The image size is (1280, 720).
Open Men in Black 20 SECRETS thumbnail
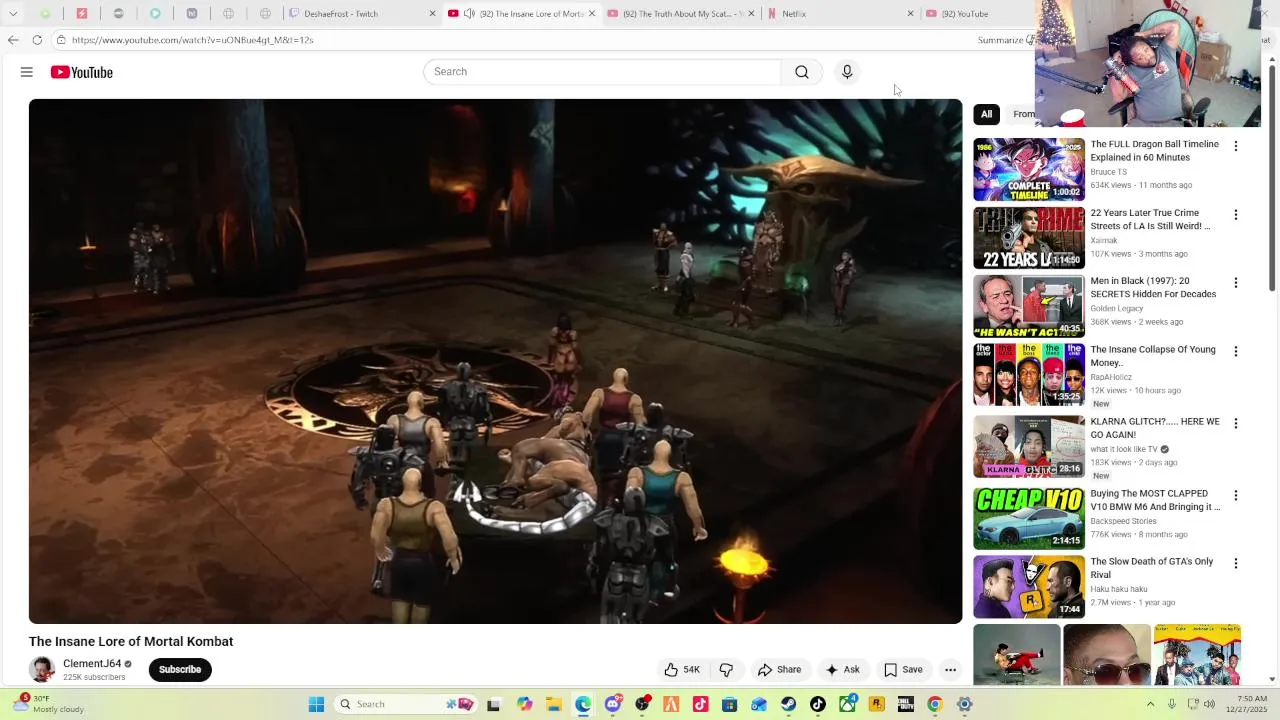tap(1029, 306)
